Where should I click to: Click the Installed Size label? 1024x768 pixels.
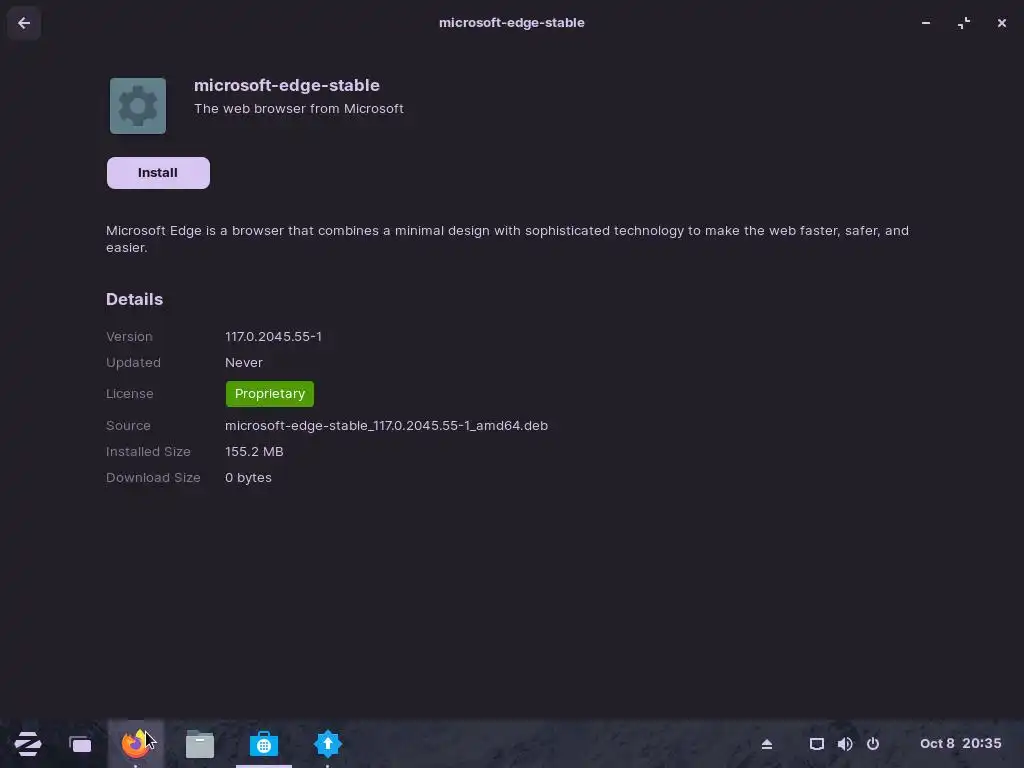(x=148, y=452)
